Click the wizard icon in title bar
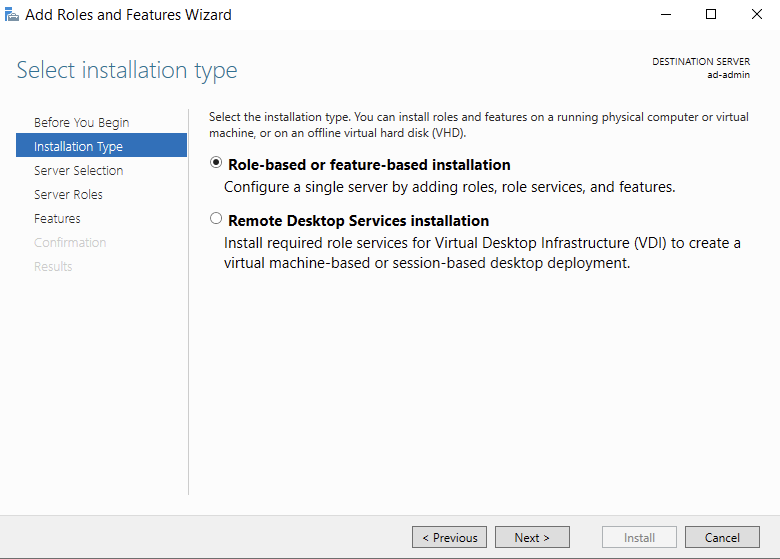The width and height of the screenshot is (780, 559). pyautogui.click(x=11, y=15)
